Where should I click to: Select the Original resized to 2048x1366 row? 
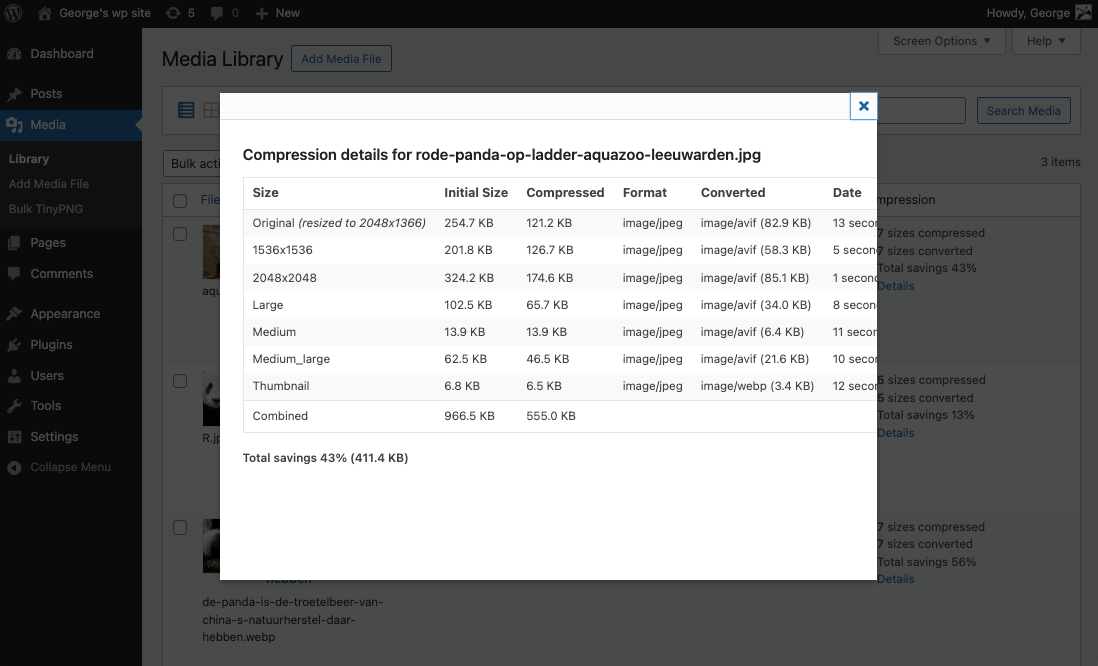[560, 223]
